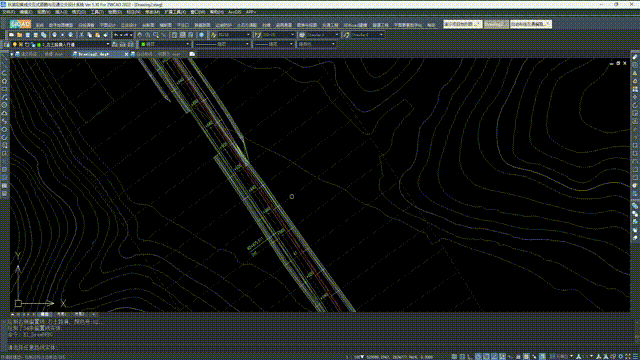The image size is (640, 360).
Task: Click the first white button beside the ribbon
Action: tap(463, 24)
